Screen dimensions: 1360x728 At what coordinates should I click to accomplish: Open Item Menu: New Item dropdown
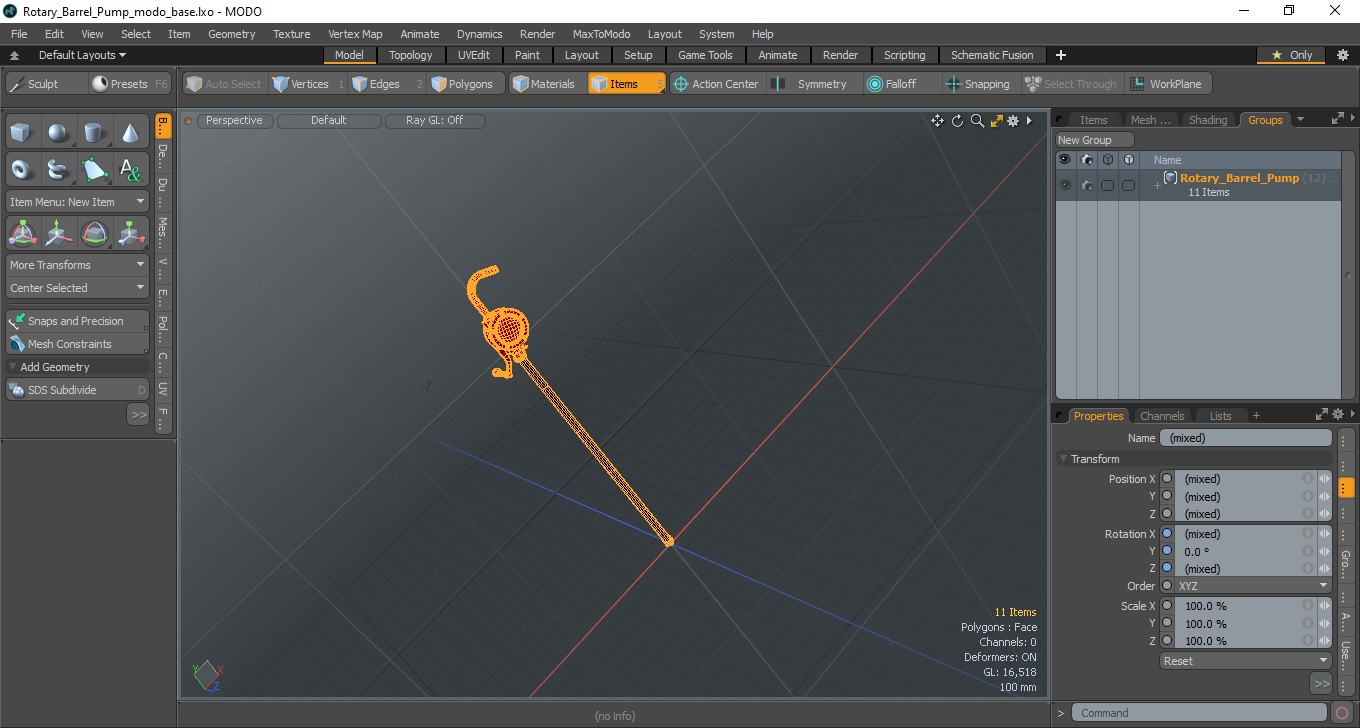coord(77,202)
